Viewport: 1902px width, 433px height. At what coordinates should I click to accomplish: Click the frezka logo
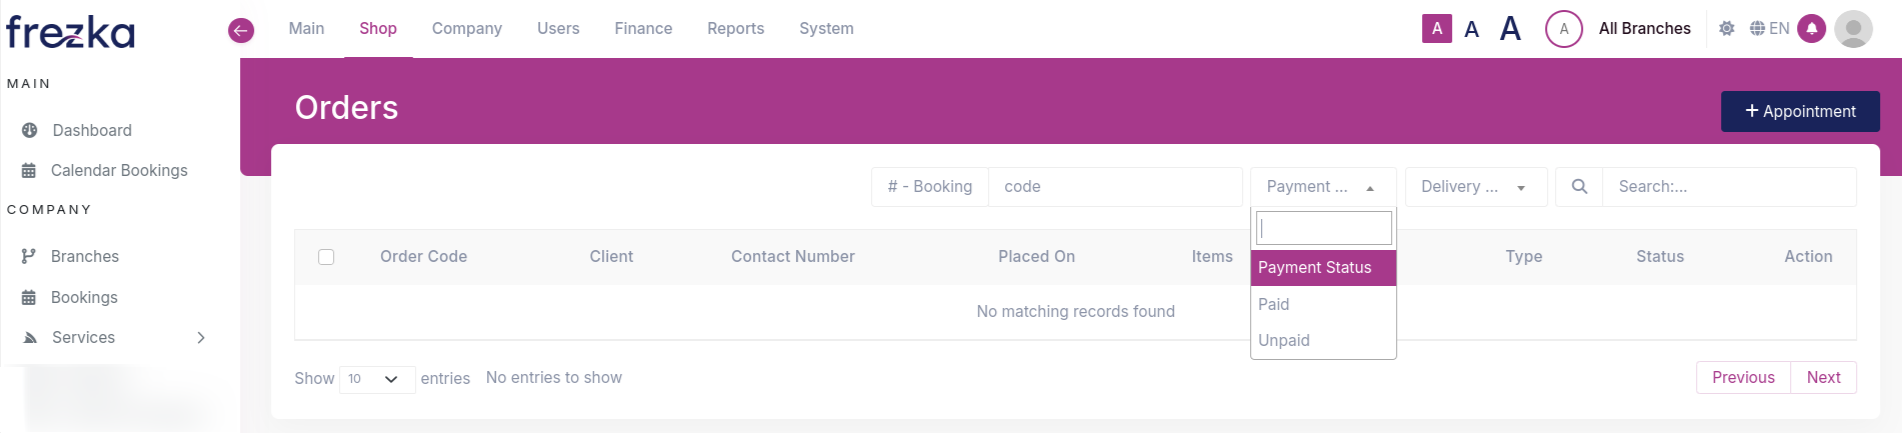70,31
